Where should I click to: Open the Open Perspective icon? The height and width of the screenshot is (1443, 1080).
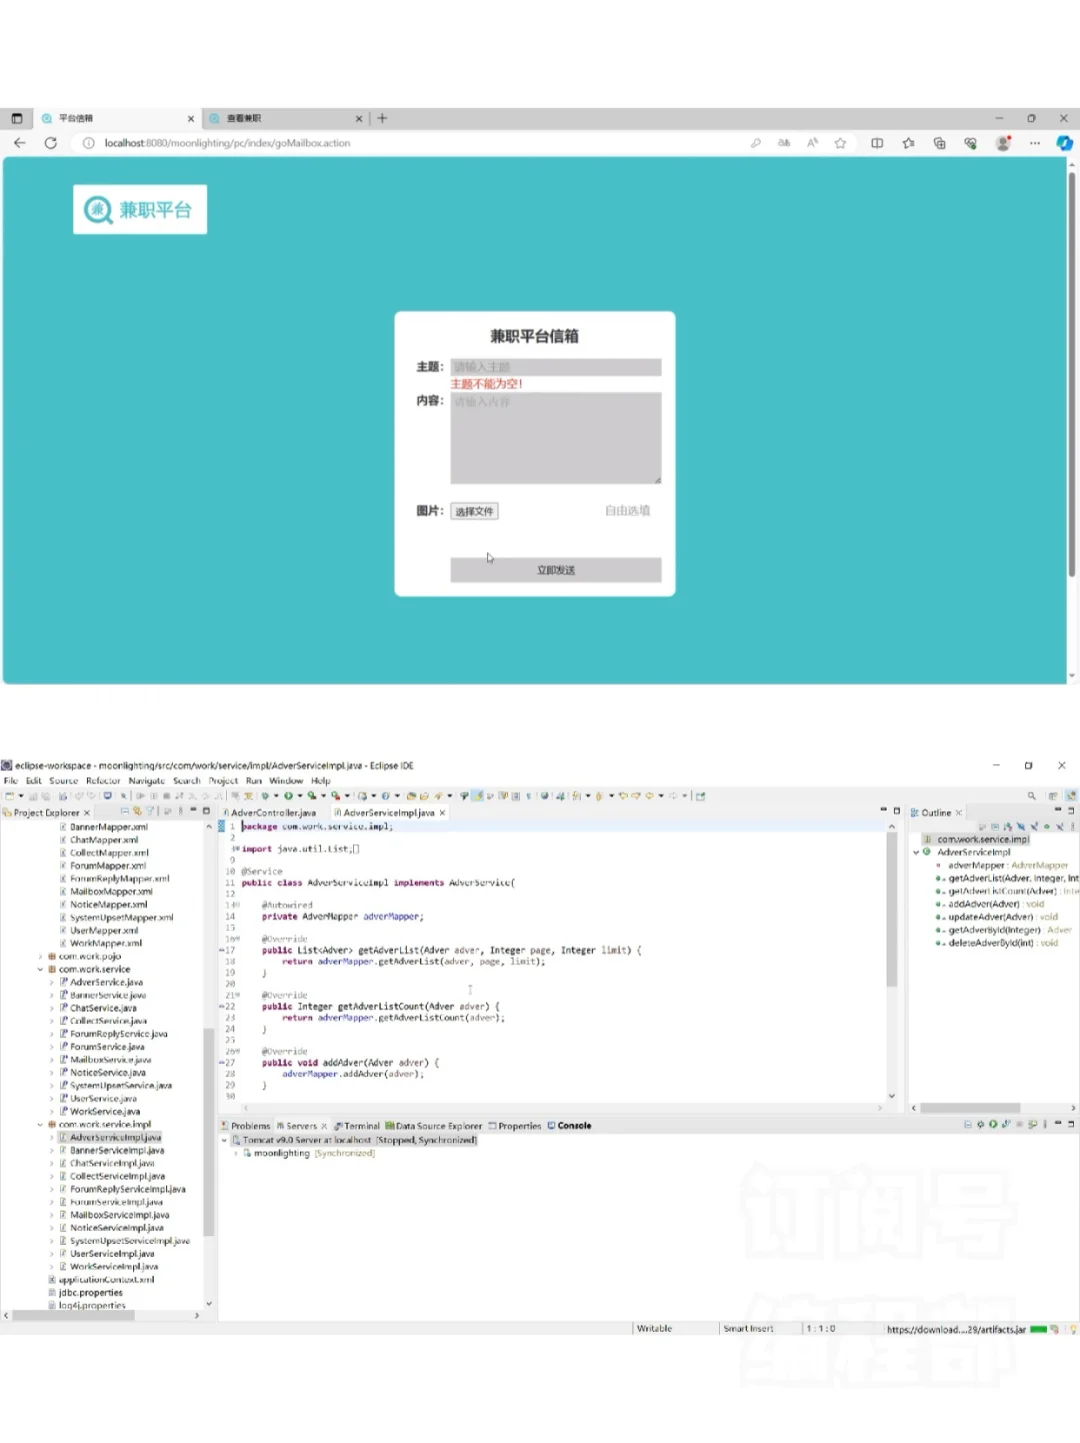click(x=1053, y=796)
